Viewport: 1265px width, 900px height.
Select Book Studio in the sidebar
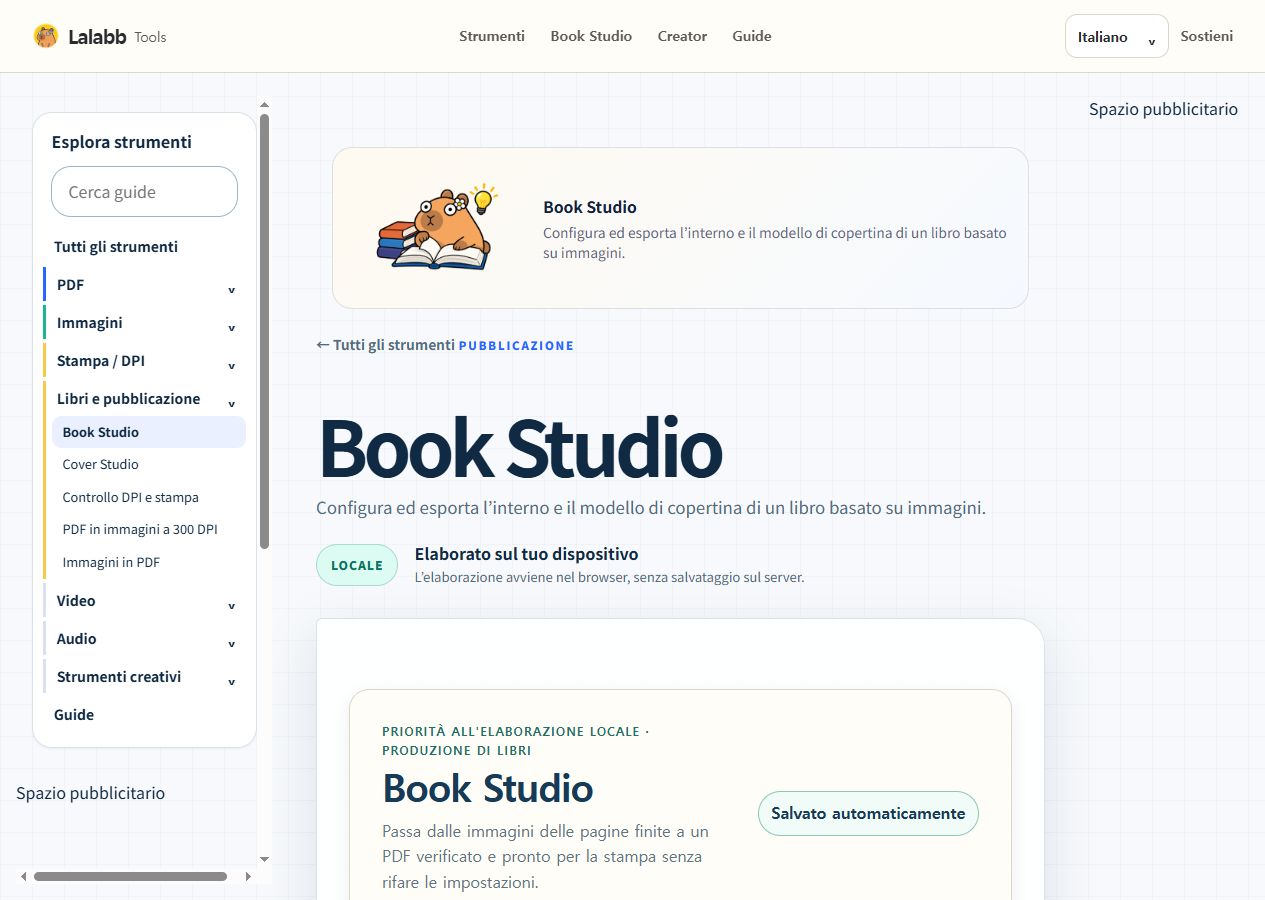pyautogui.click(x=149, y=432)
